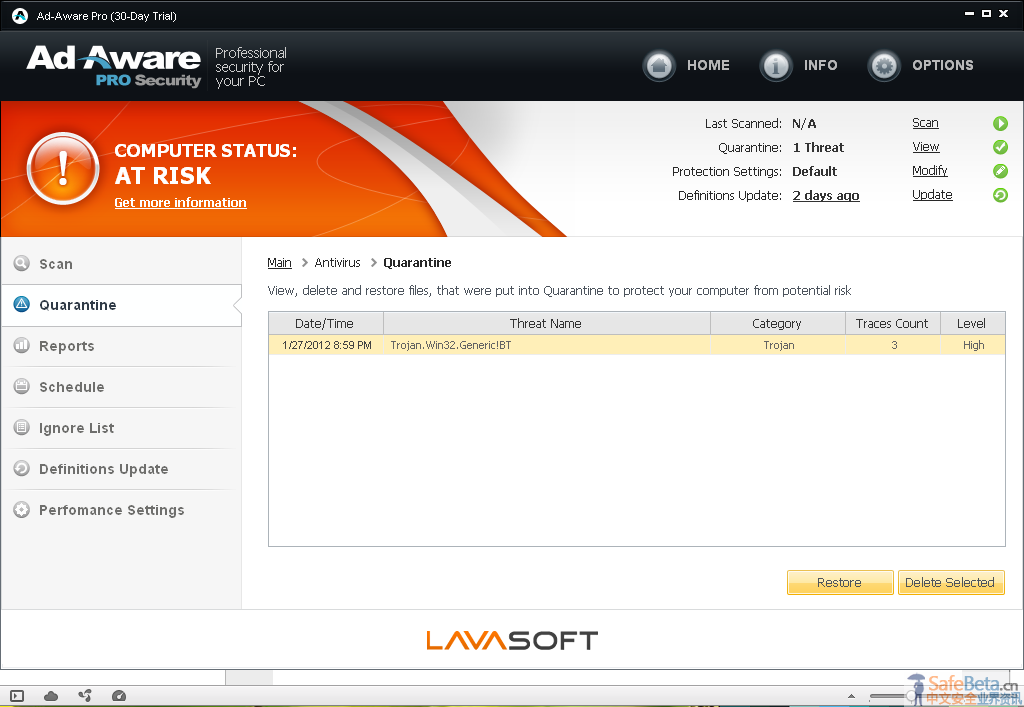
Task: Click the panel toggle icon in bottom bar
Action: [x=17, y=696]
